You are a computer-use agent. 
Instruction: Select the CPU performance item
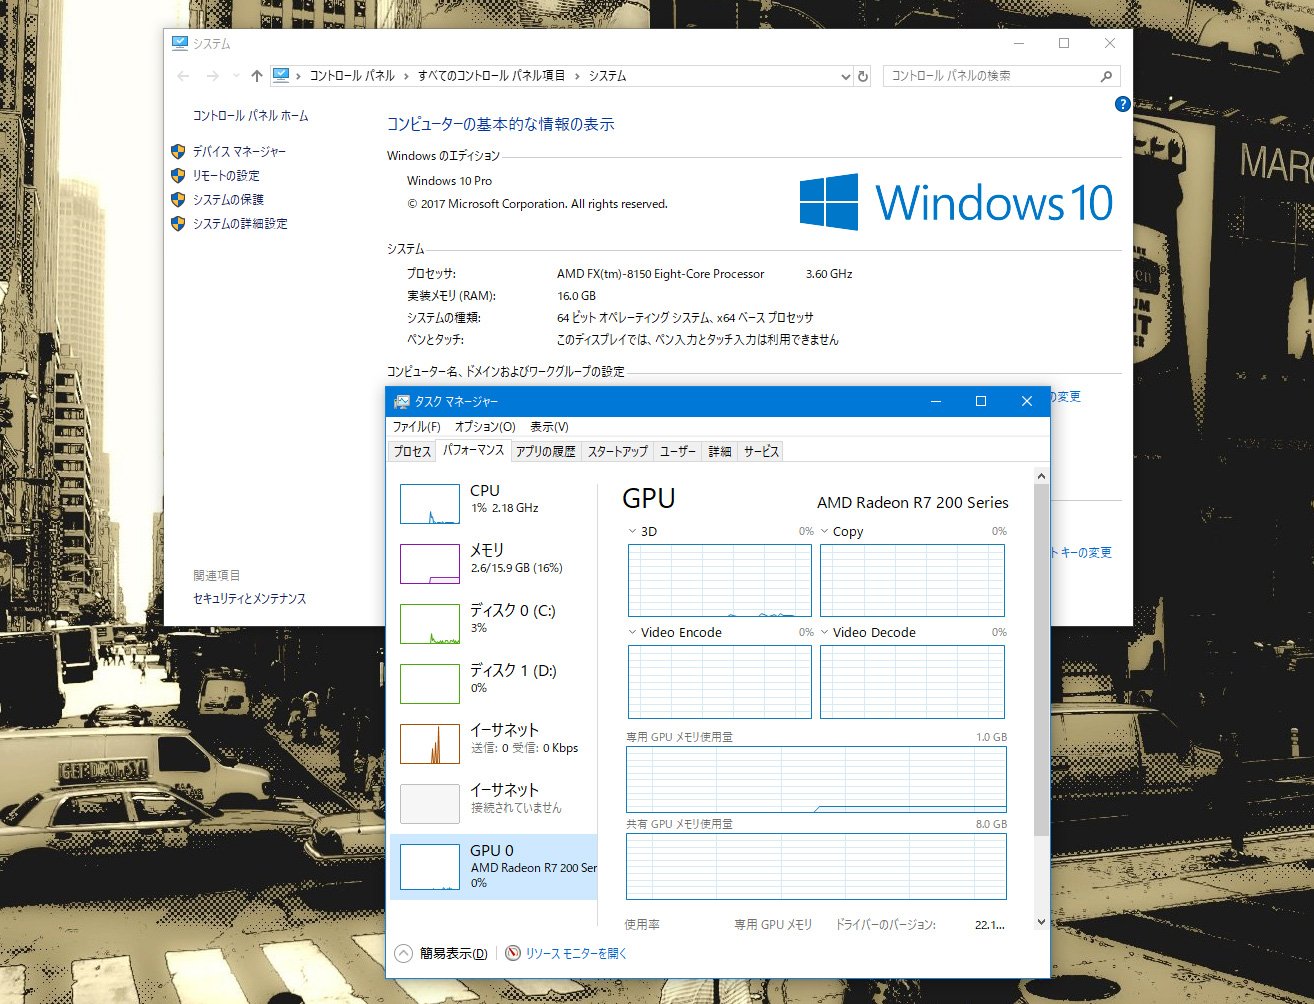click(493, 504)
